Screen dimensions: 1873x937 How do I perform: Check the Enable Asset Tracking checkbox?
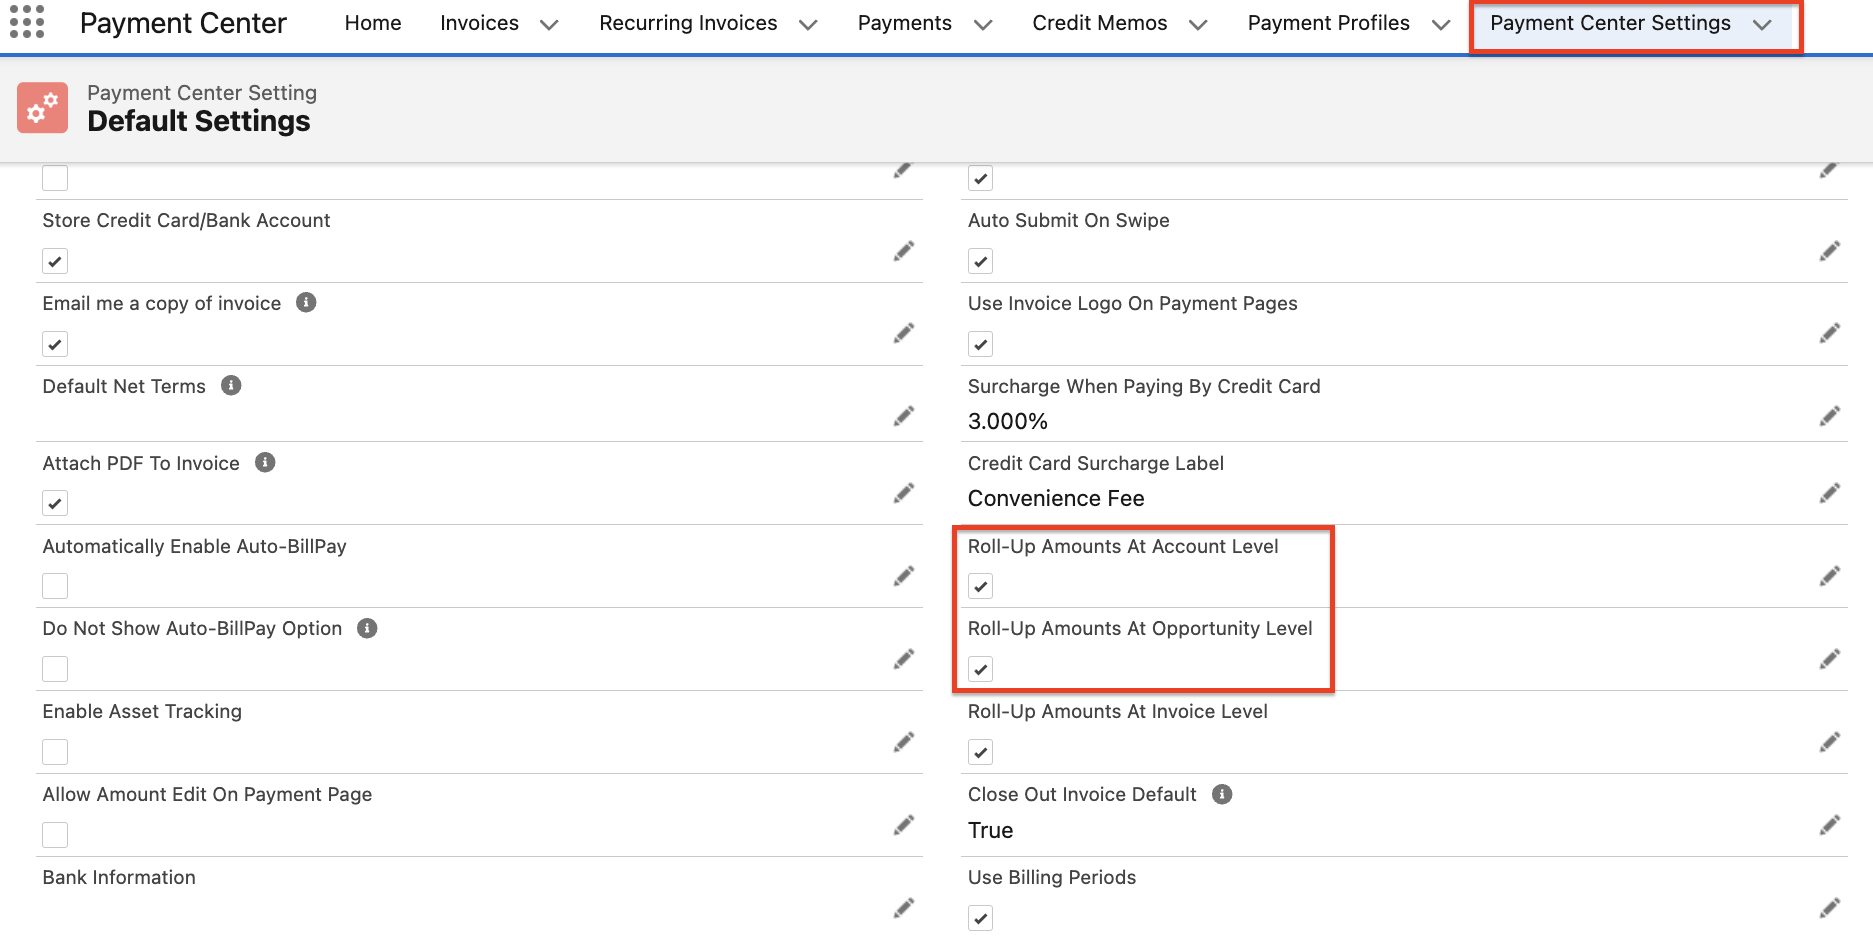(x=55, y=752)
